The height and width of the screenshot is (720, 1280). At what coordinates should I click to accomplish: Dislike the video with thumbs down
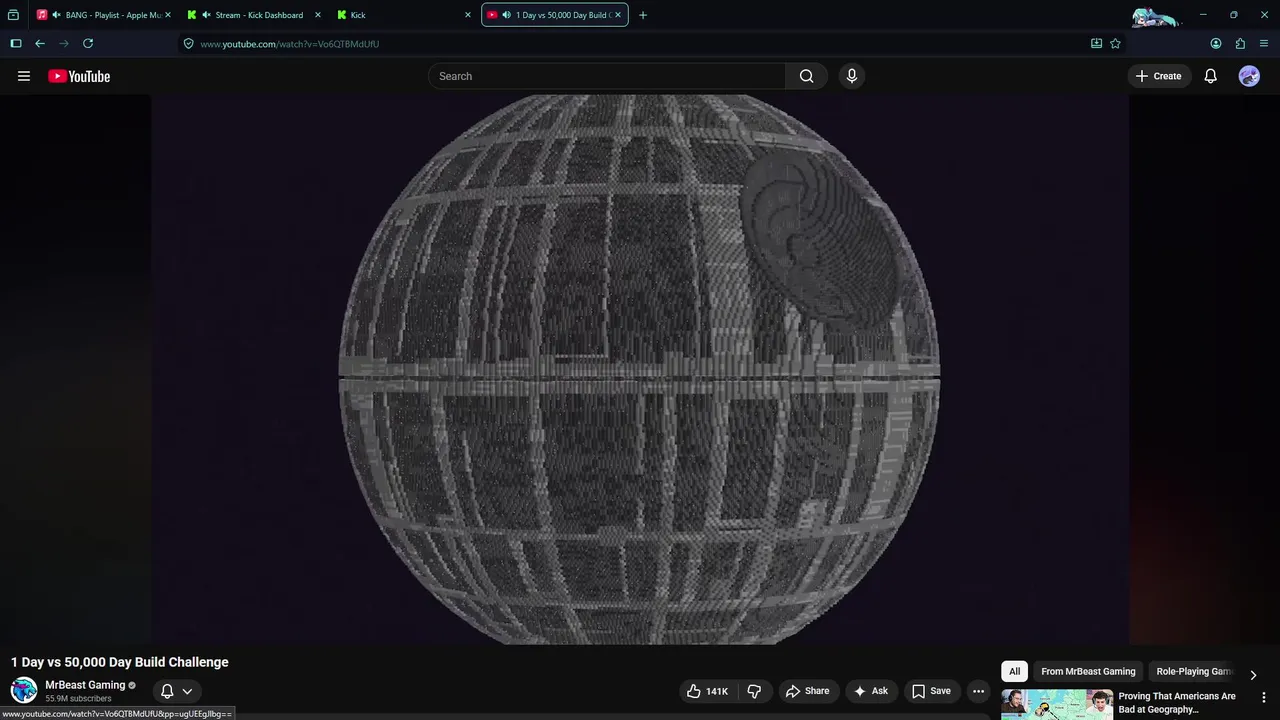(754, 691)
